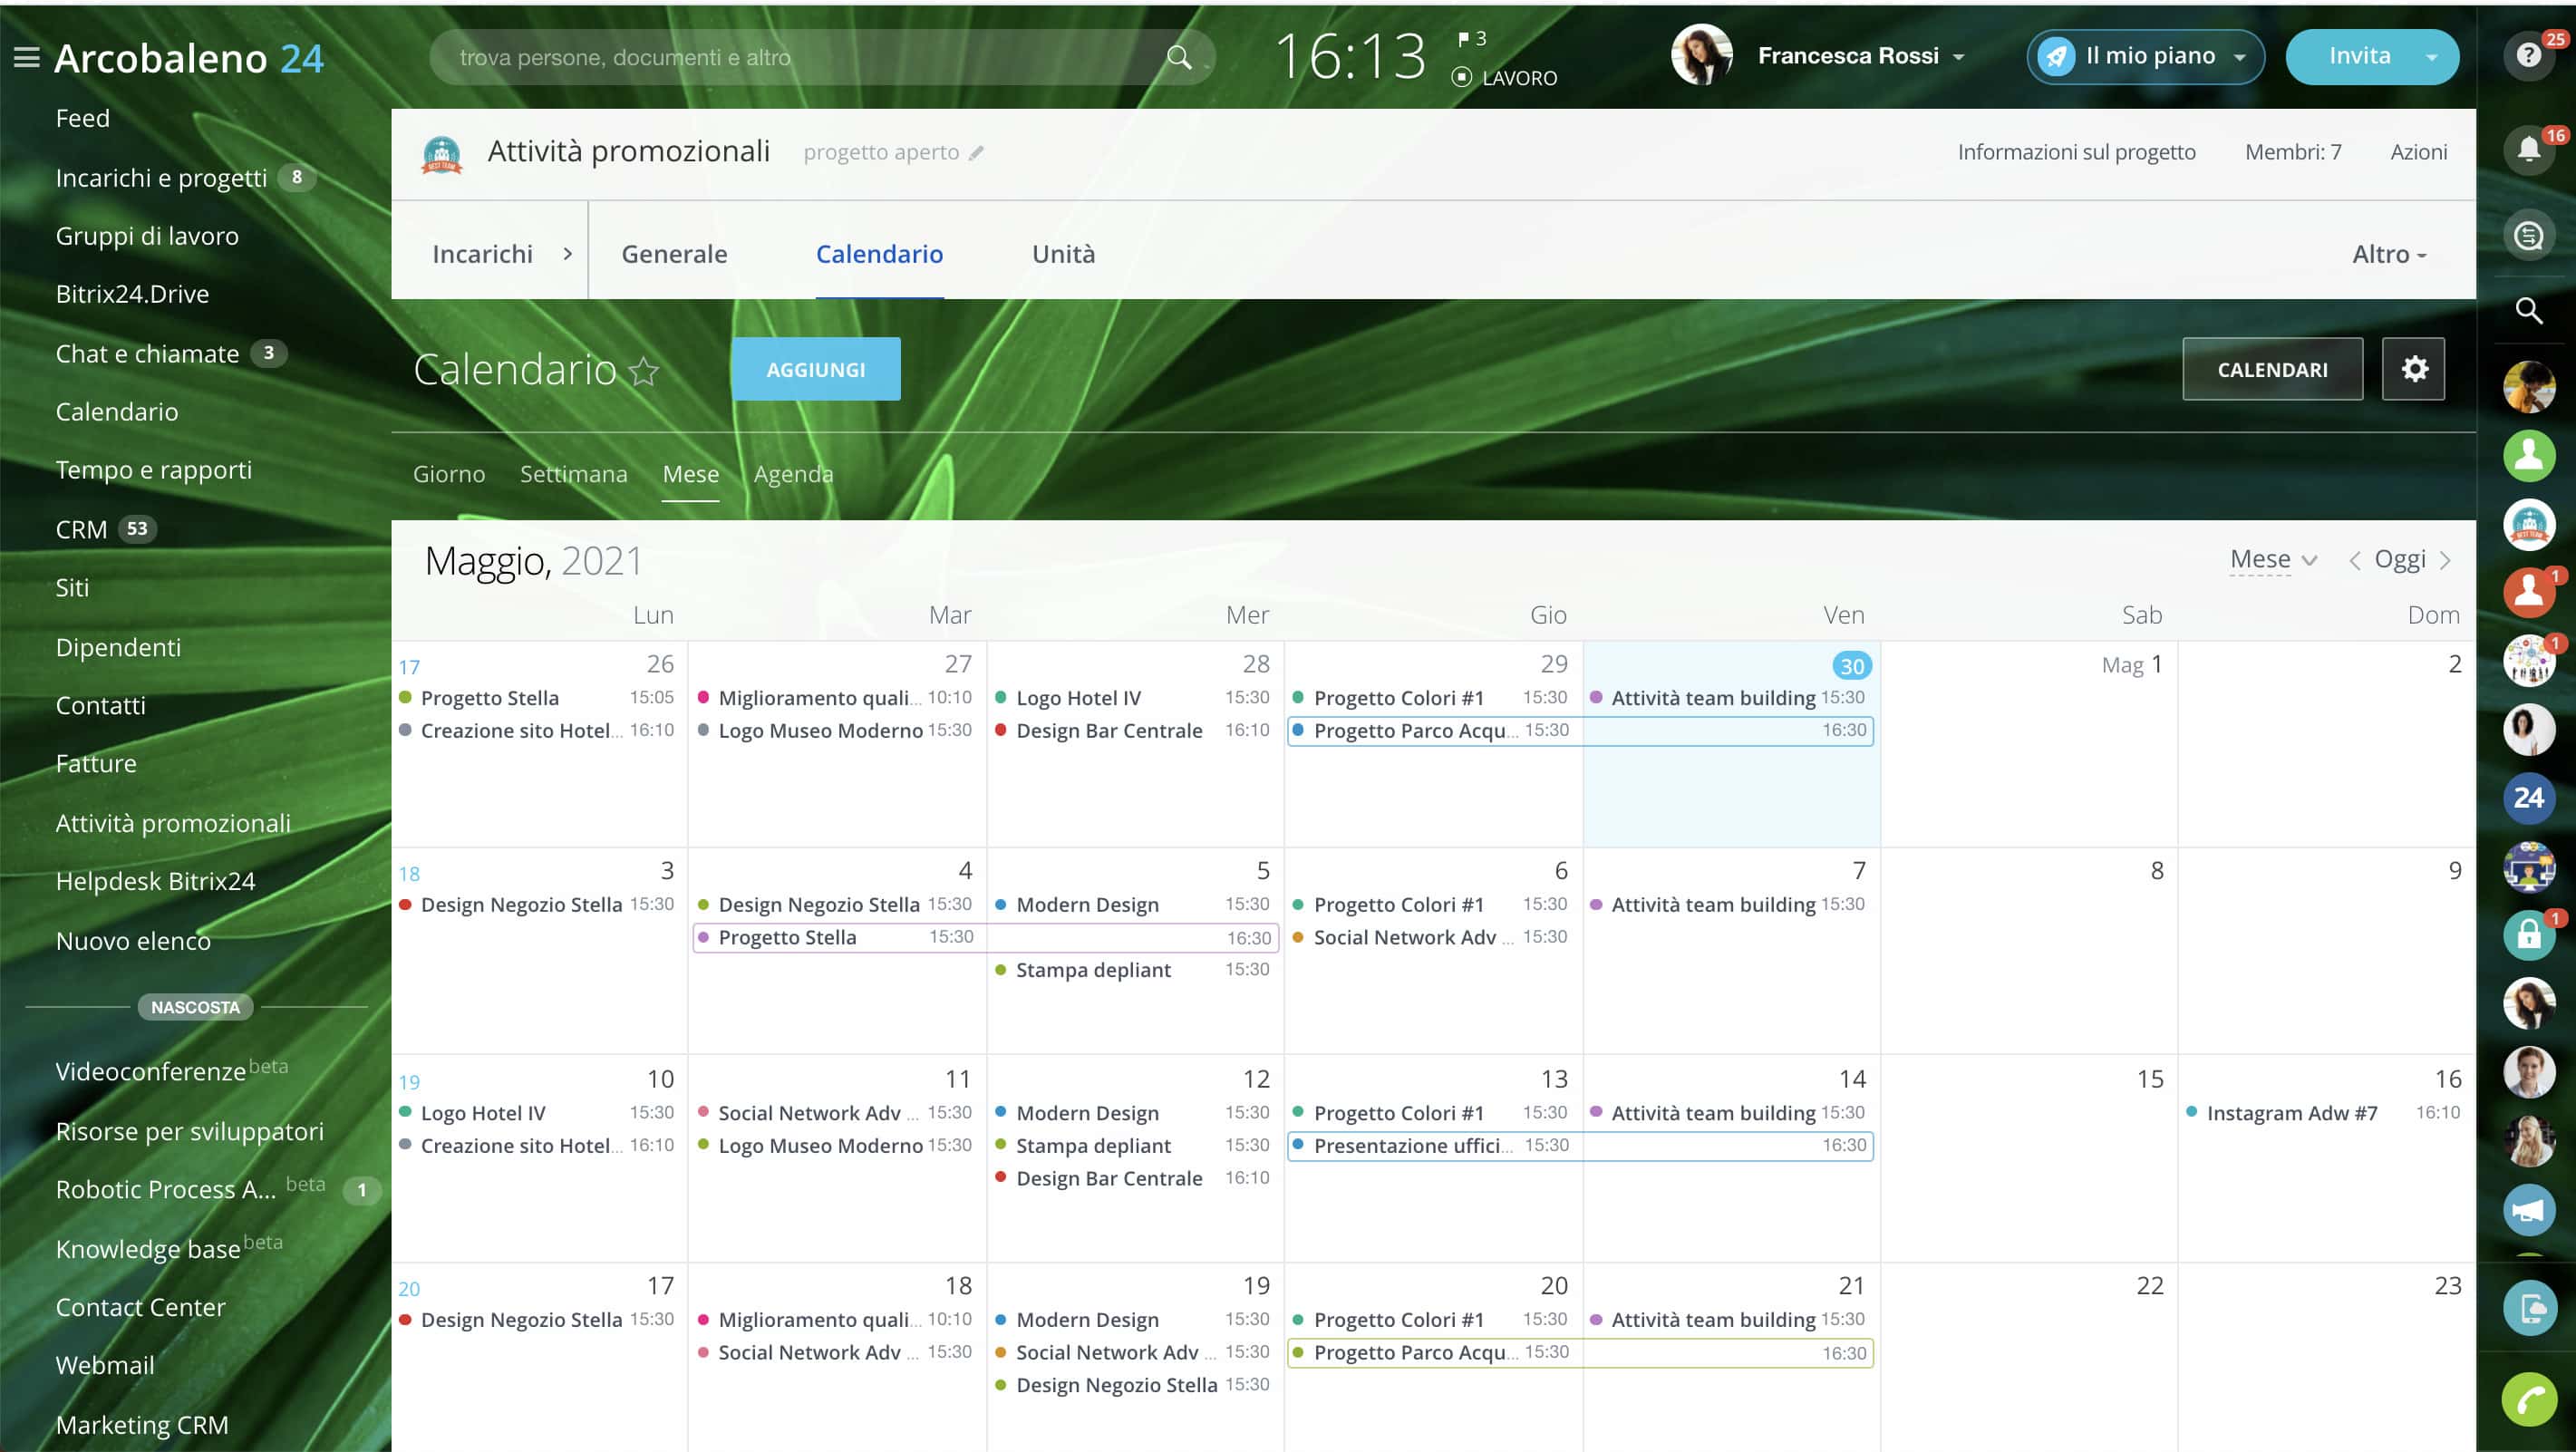The image size is (2576, 1452).
Task: Edit the project type with the pencil icon
Action: point(977,153)
